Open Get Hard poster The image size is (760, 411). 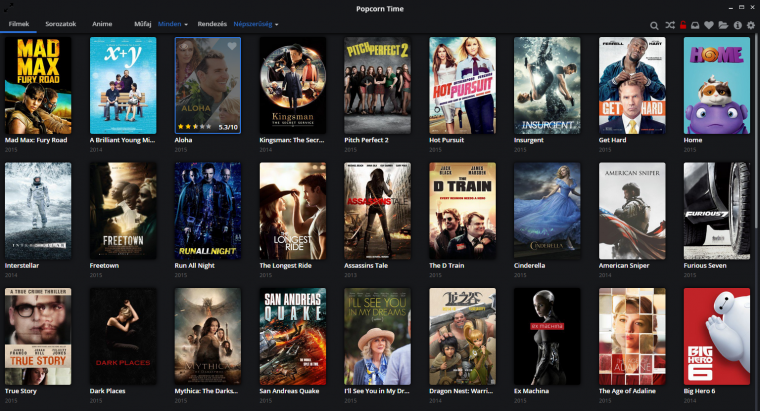[x=632, y=85]
